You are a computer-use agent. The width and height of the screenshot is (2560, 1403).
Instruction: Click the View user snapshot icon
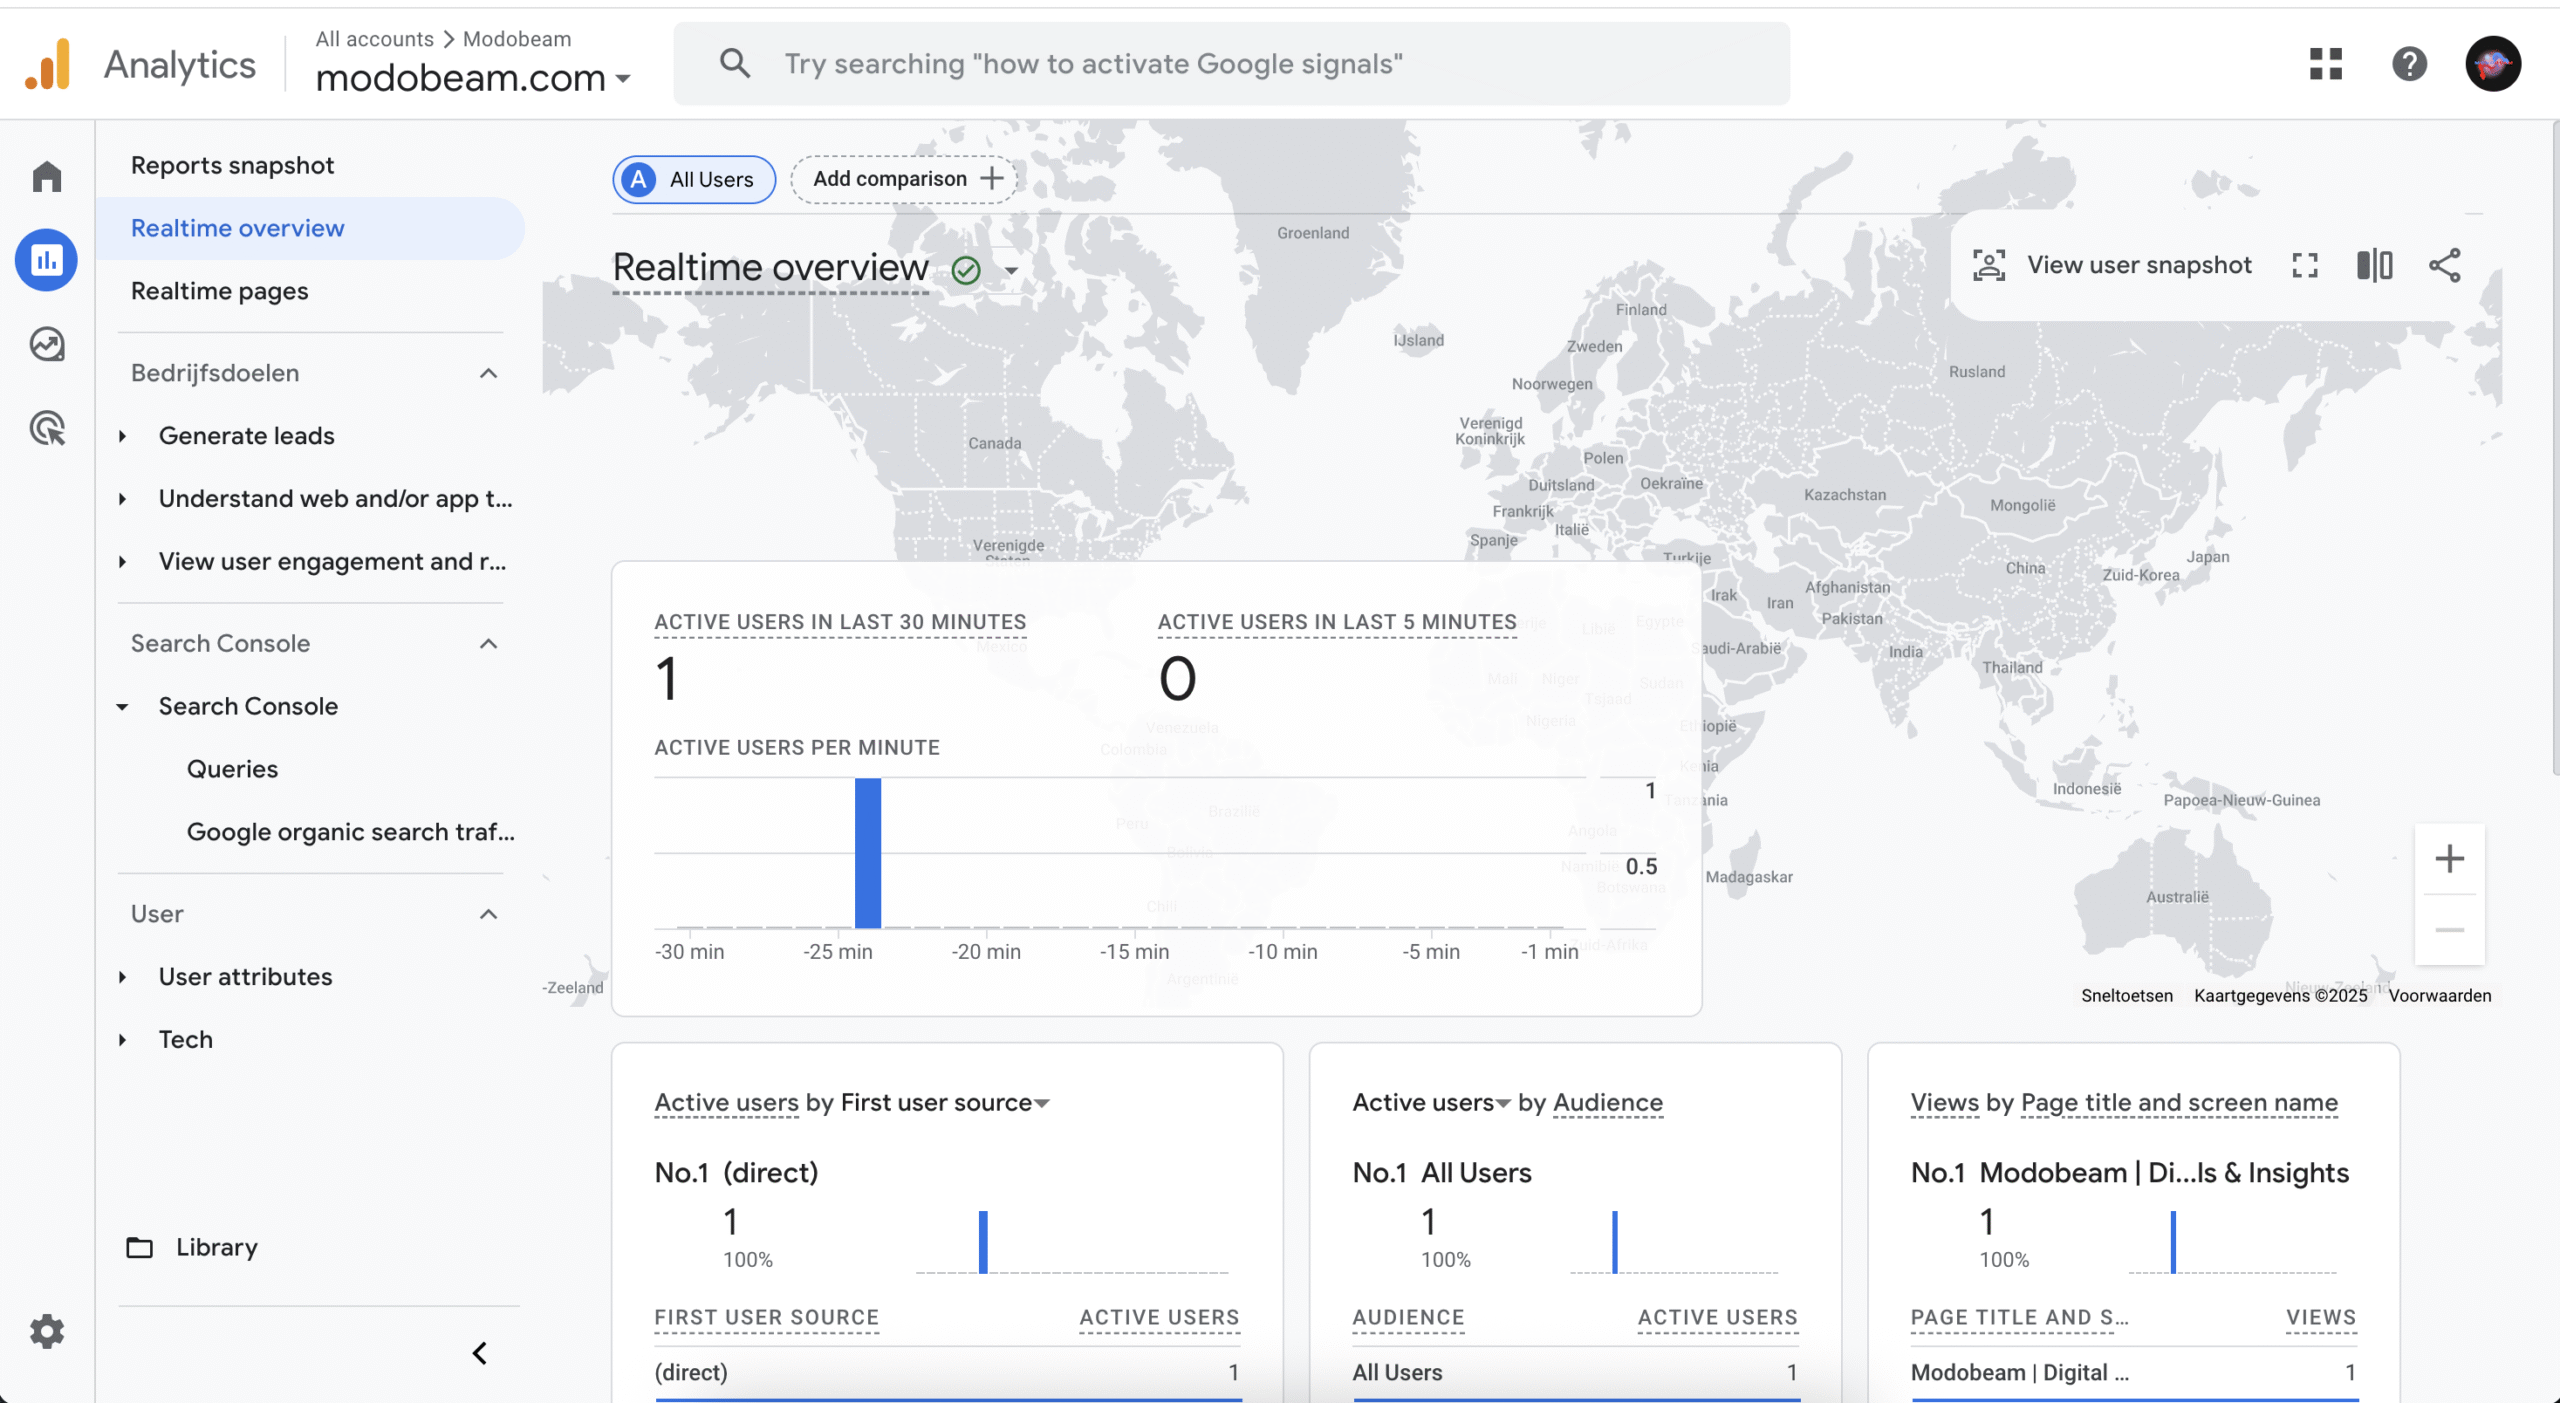click(x=1989, y=265)
